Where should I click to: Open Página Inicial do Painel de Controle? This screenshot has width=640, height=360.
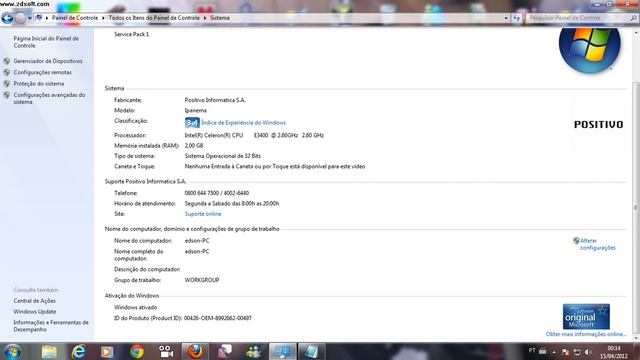[46, 42]
